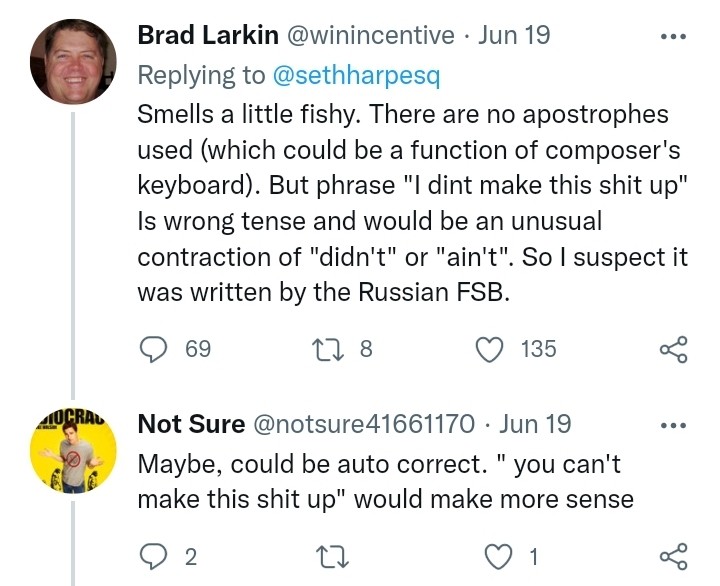
Task: Retweet Brad Larkin's tweet
Action: coord(328,349)
